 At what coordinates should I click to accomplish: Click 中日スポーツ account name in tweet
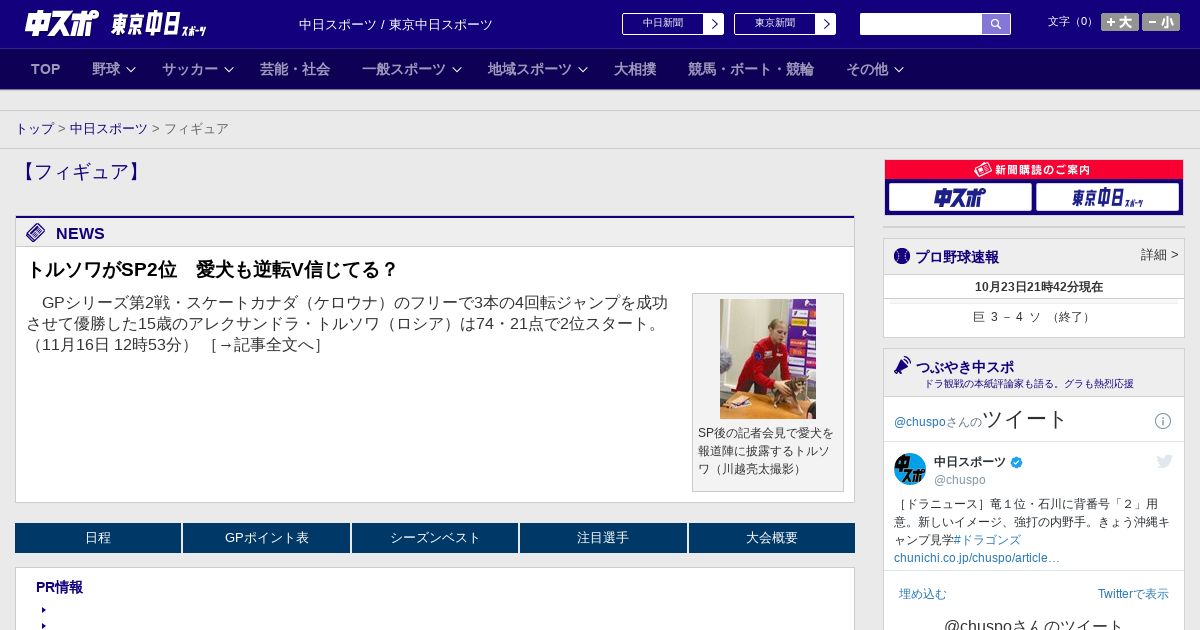pyautogui.click(x=970, y=462)
